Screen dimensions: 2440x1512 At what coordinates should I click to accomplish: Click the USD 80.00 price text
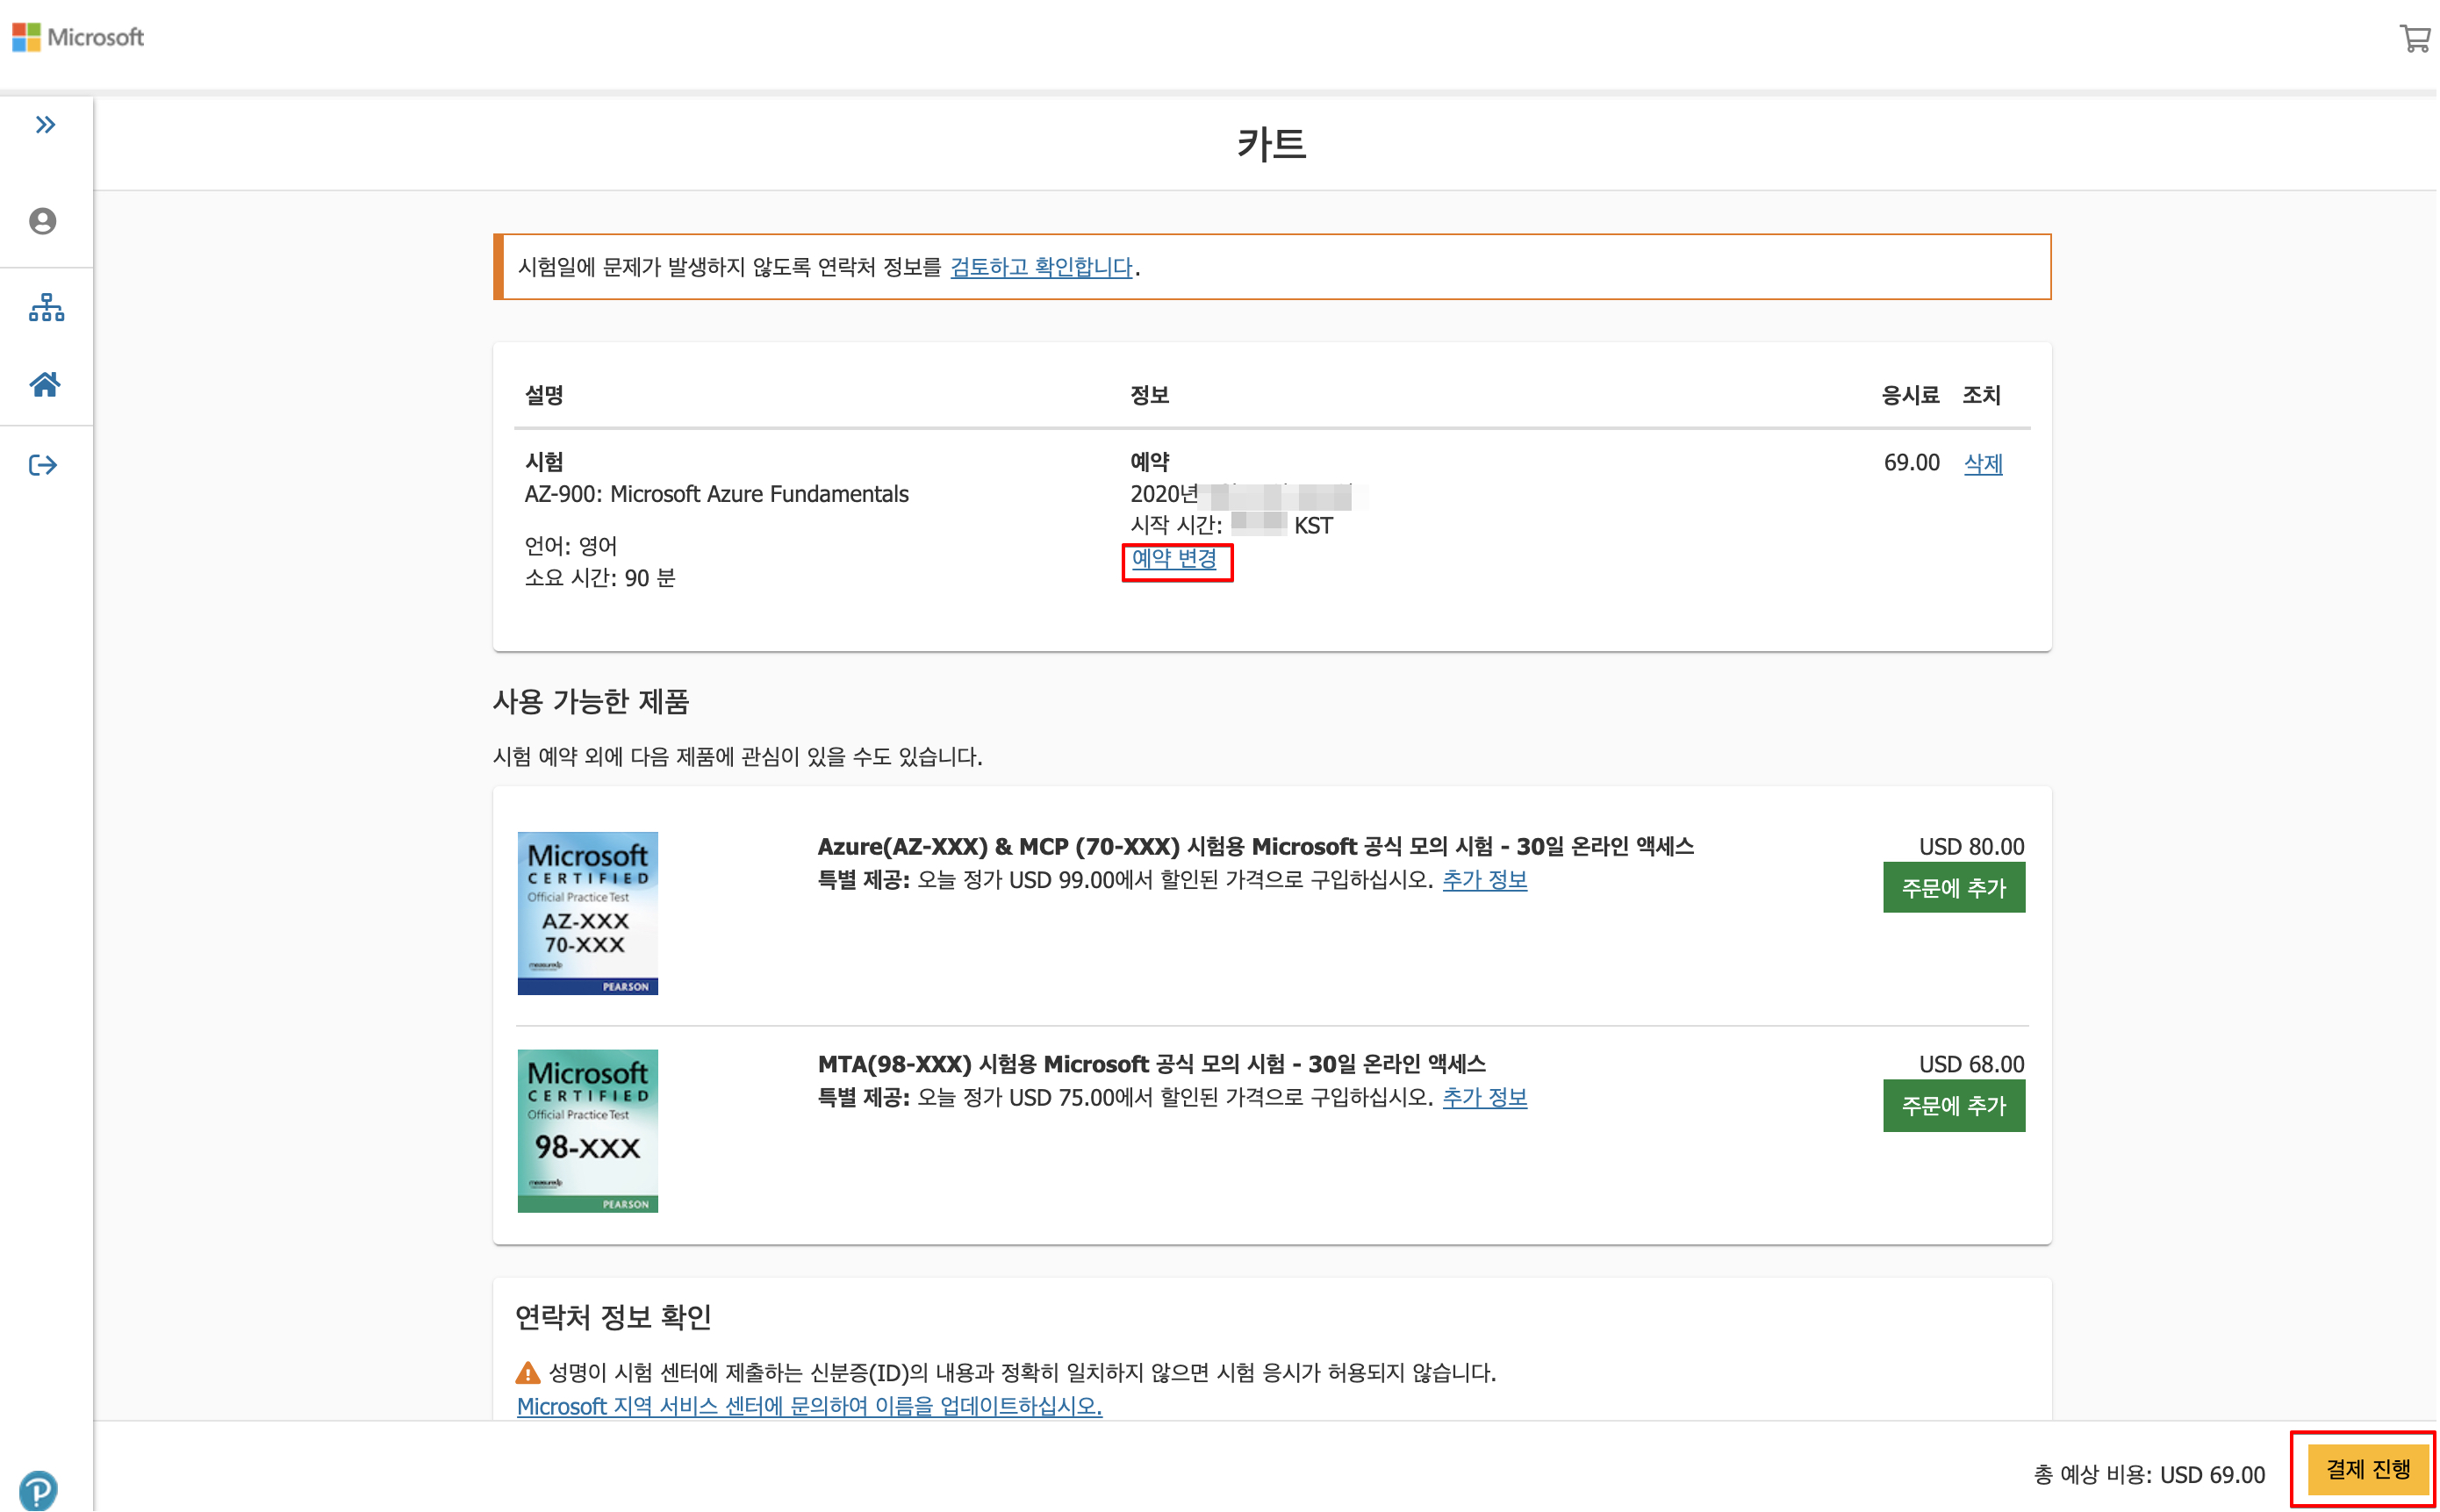(x=1972, y=847)
